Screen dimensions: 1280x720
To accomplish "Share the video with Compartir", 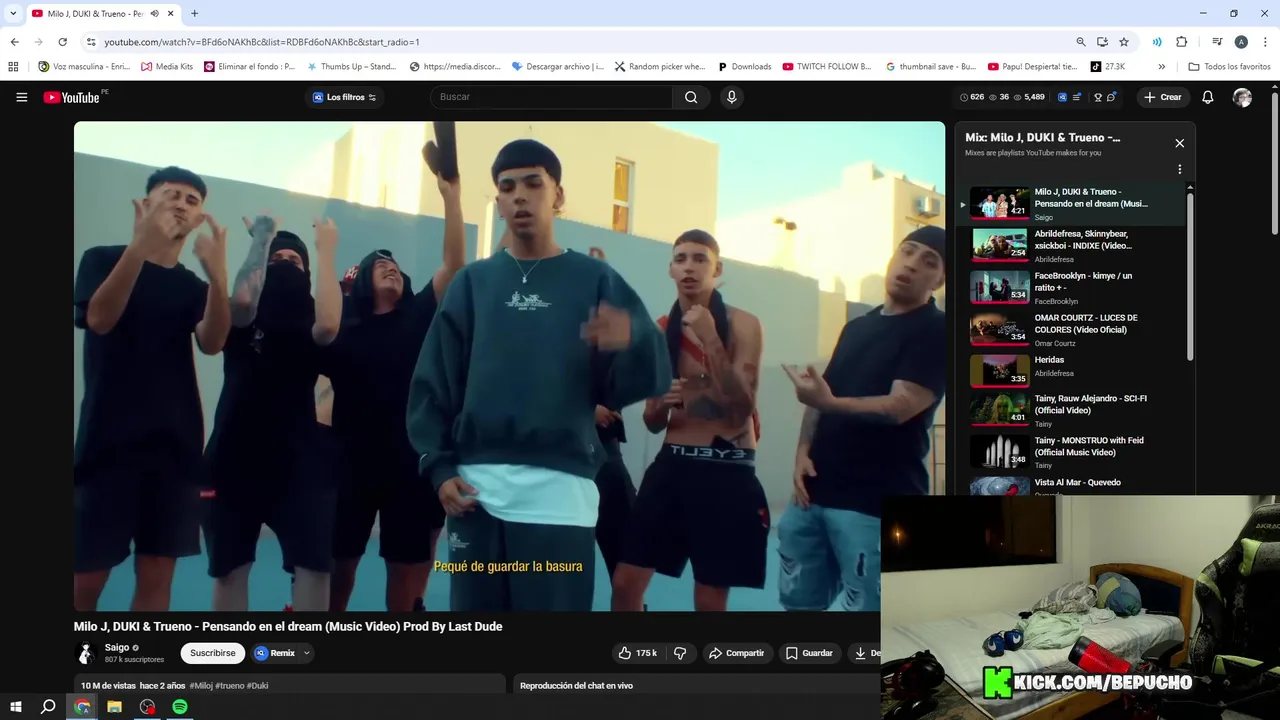I will click(x=736, y=653).
